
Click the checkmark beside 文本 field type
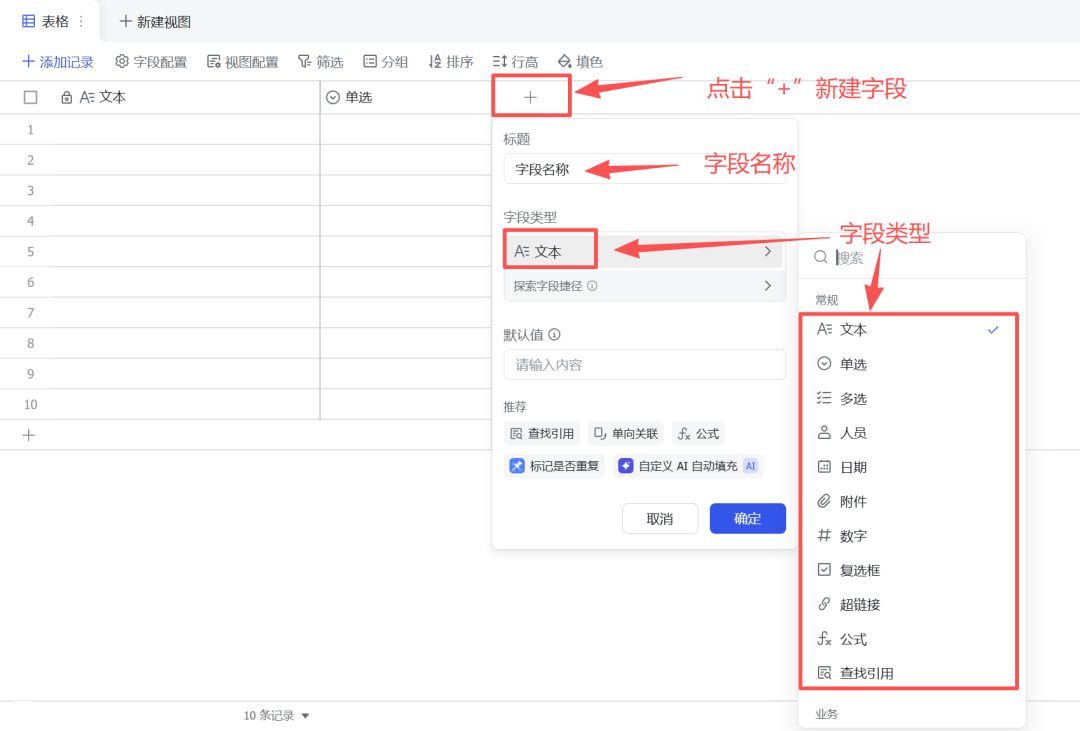click(993, 329)
